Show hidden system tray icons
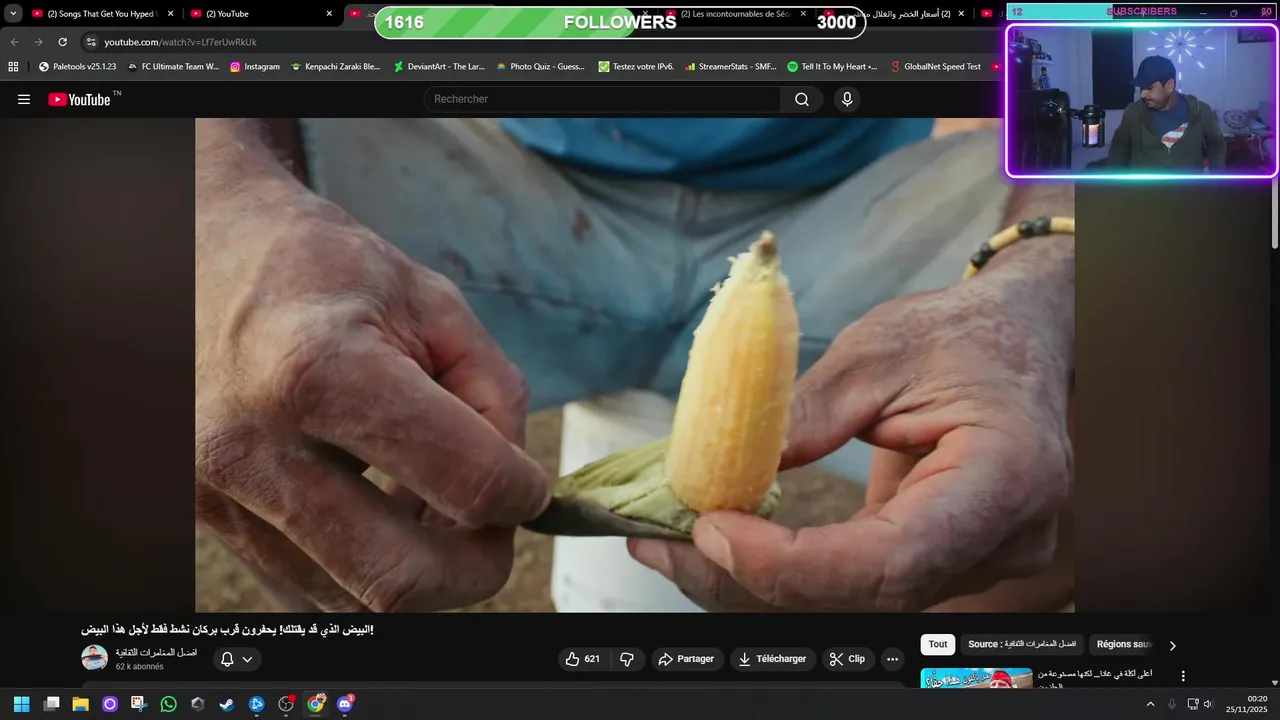 coord(1150,704)
